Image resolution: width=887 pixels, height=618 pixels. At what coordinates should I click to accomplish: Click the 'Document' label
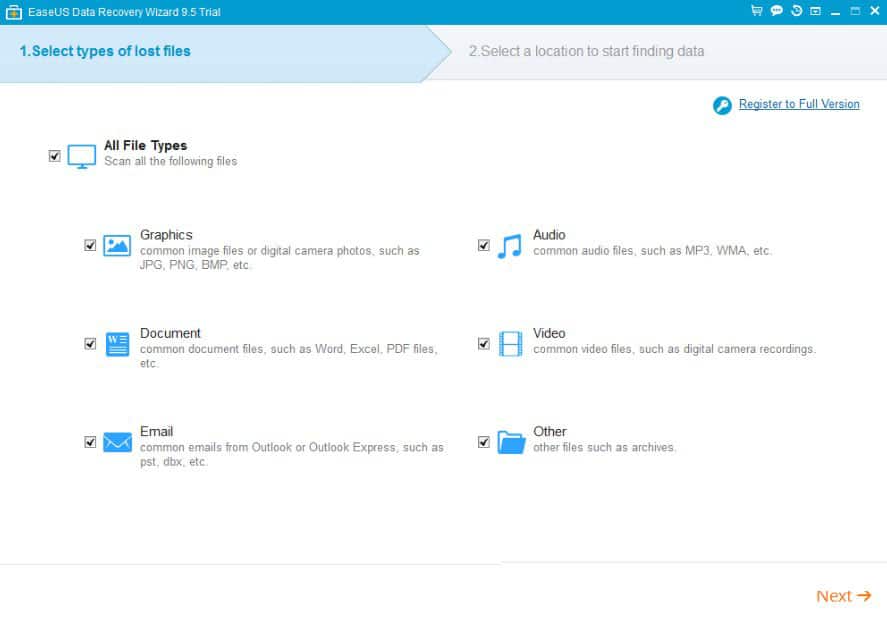(170, 333)
